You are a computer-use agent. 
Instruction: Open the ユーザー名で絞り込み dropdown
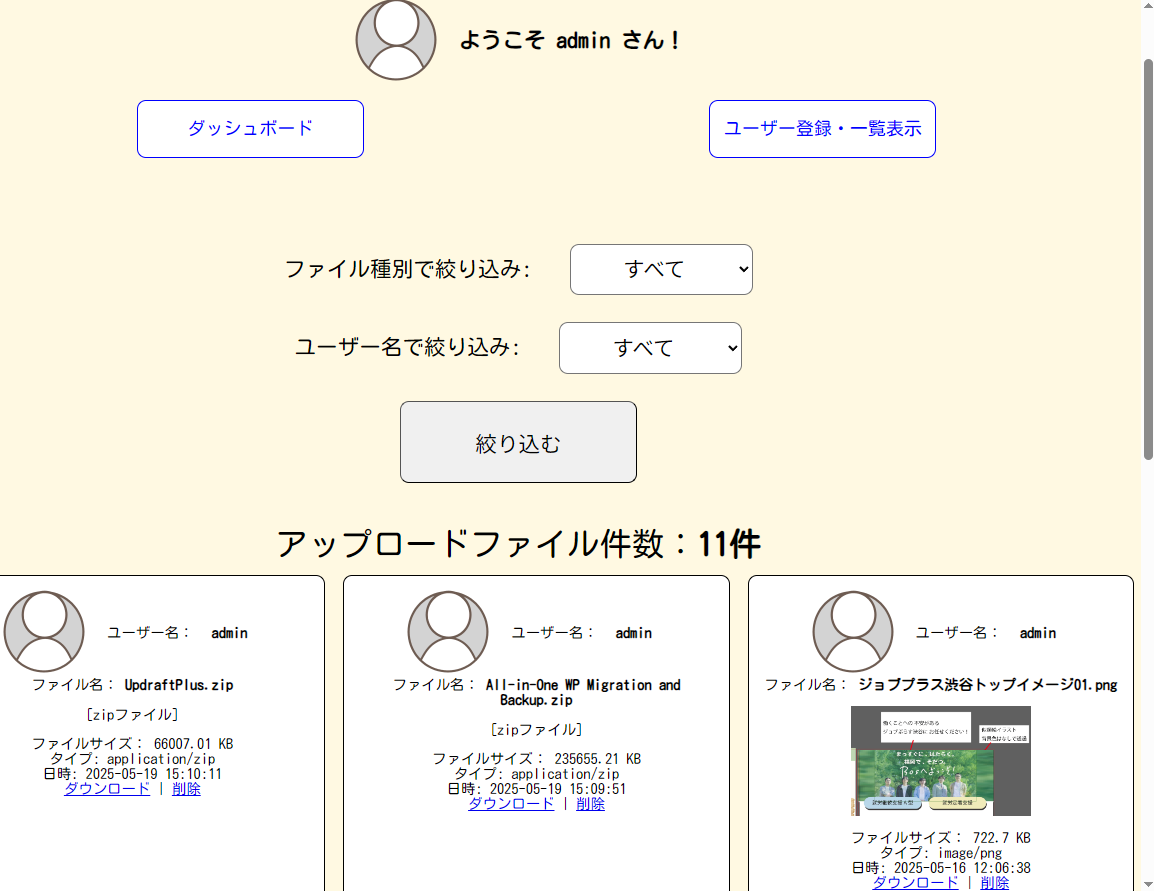[650, 348]
